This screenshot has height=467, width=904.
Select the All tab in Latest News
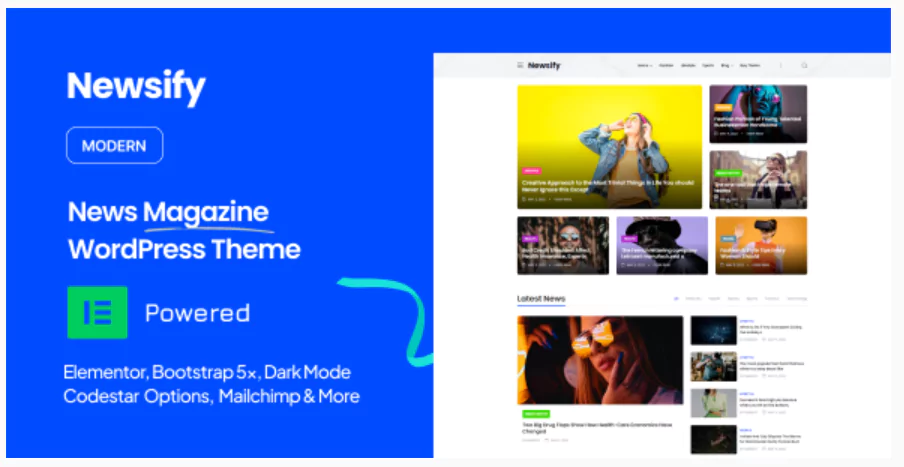tap(676, 299)
